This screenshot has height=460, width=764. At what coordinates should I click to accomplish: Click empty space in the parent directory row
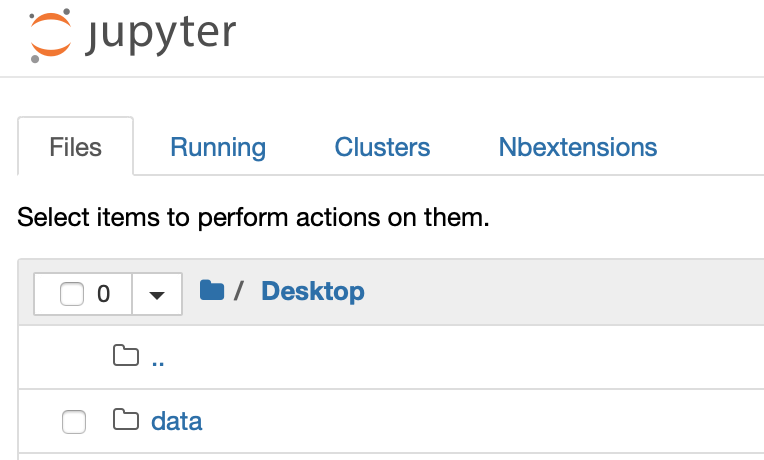point(480,357)
